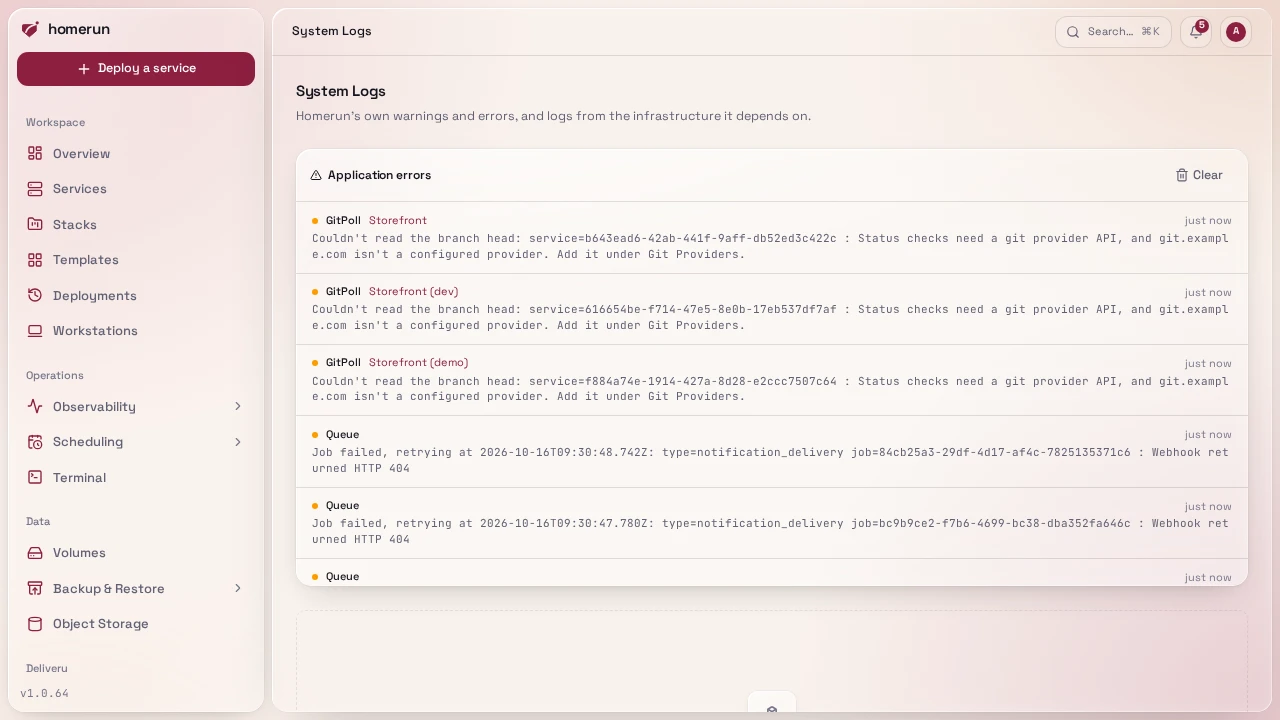The height and width of the screenshot is (720, 1280).
Task: Clear the application errors
Action: click(x=1199, y=175)
